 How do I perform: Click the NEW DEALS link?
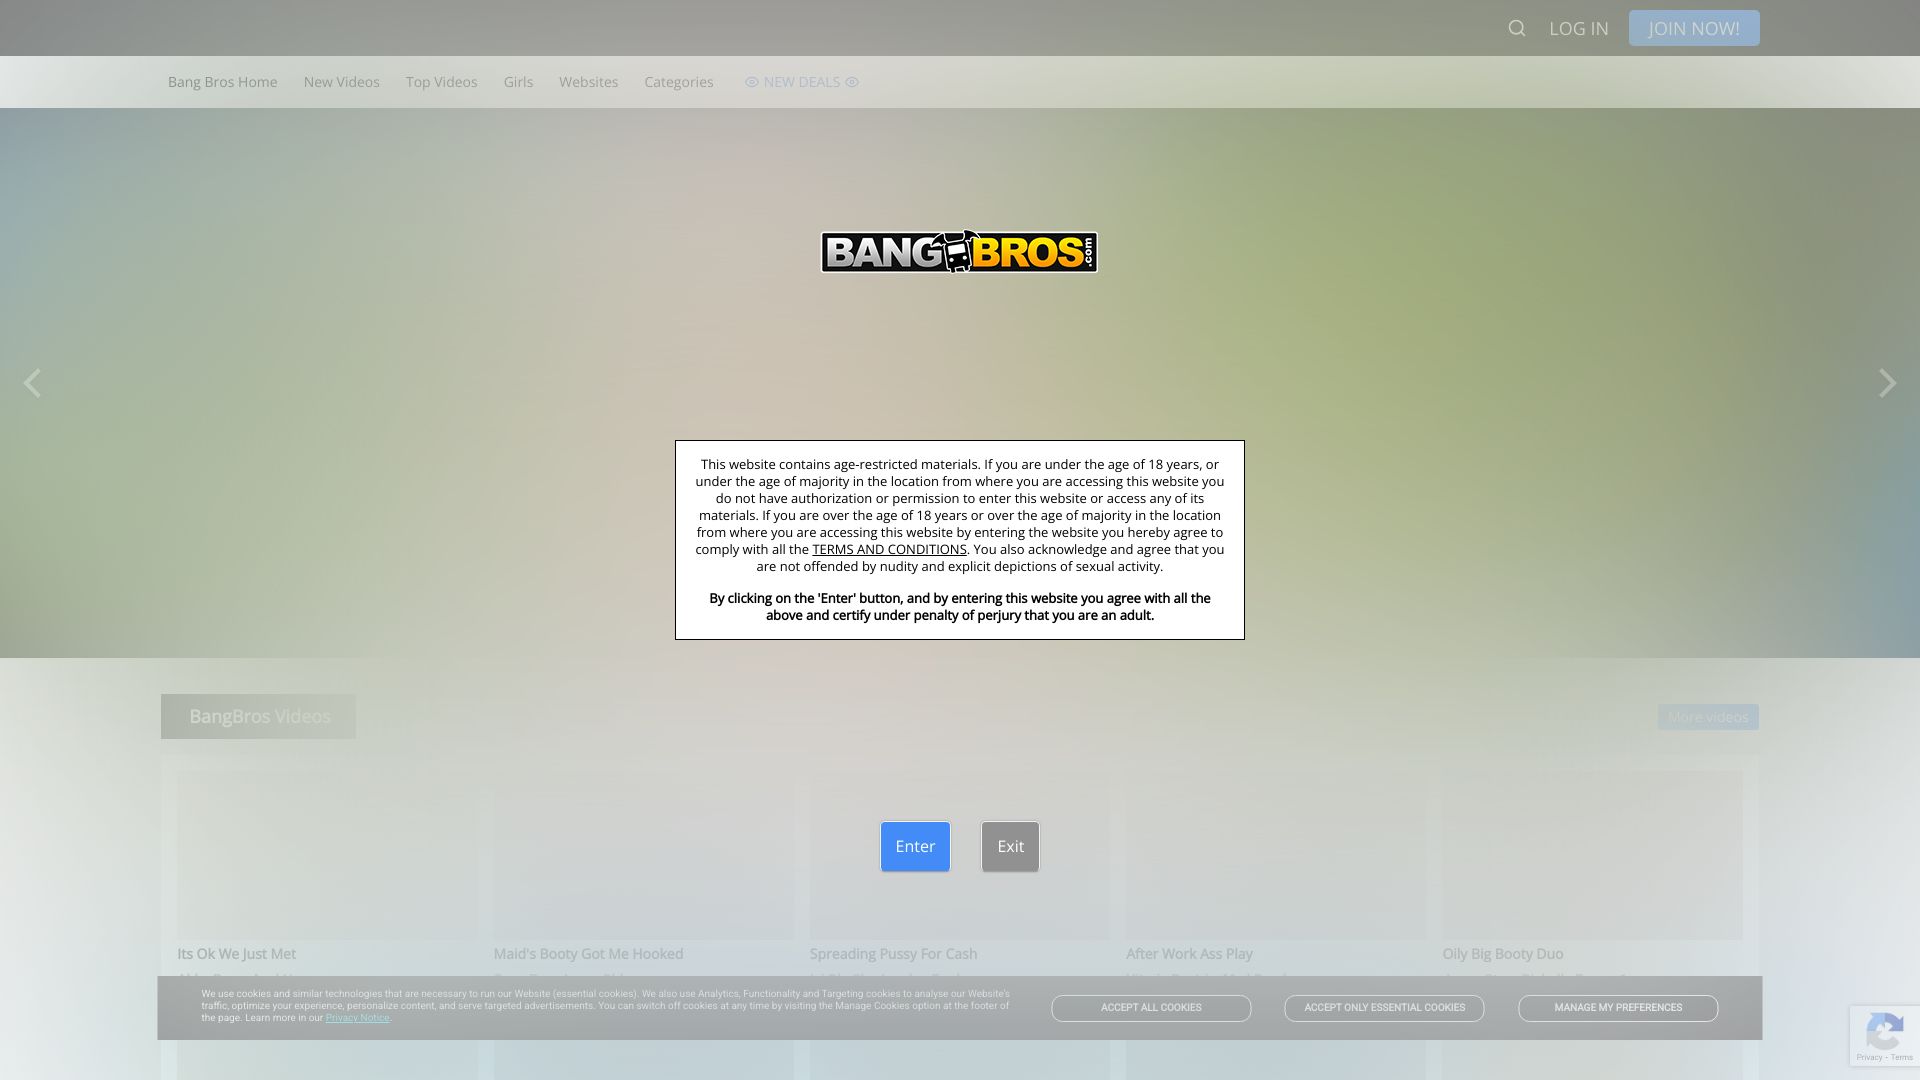click(x=801, y=82)
